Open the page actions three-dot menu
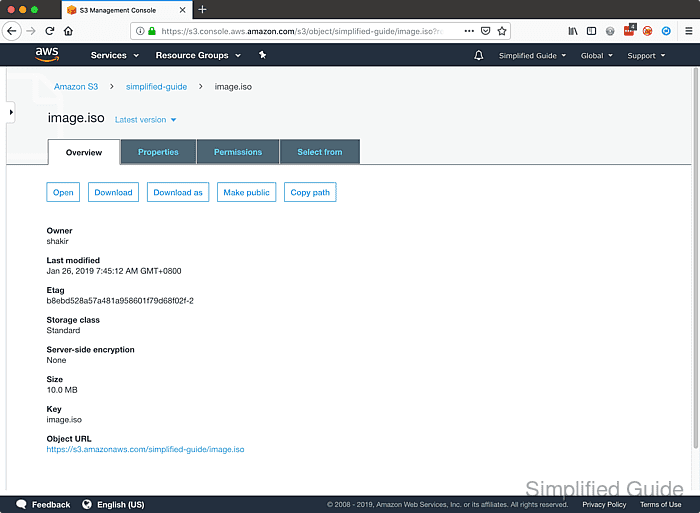Image resolution: width=700 pixels, height=513 pixels. [x=469, y=31]
